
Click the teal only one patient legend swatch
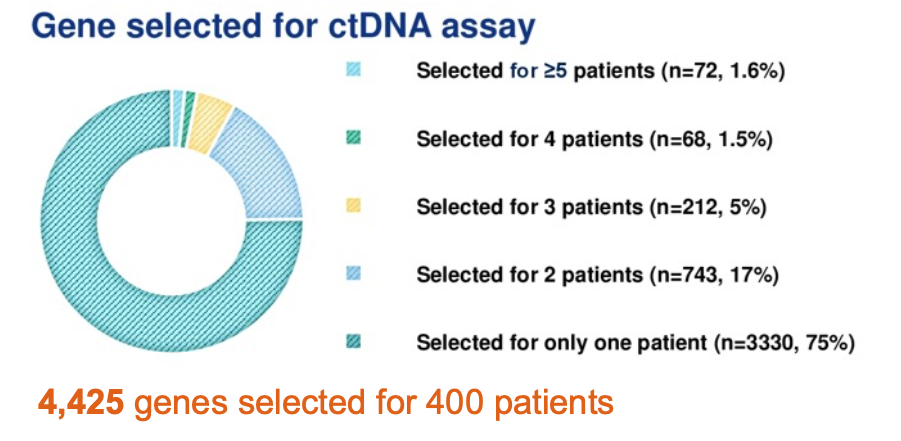(x=353, y=342)
